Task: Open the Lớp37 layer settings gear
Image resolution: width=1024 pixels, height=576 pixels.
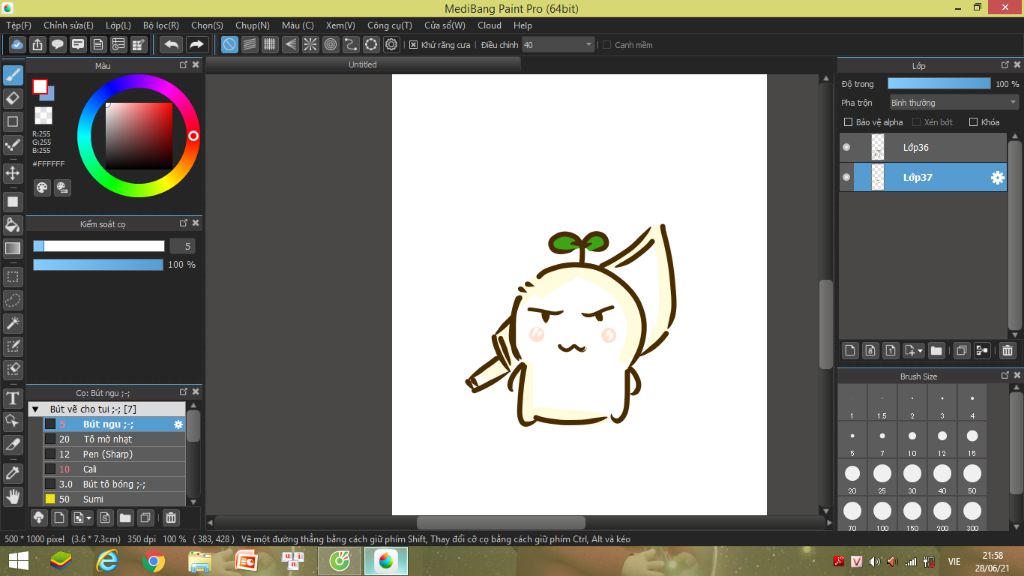Action: tap(997, 178)
